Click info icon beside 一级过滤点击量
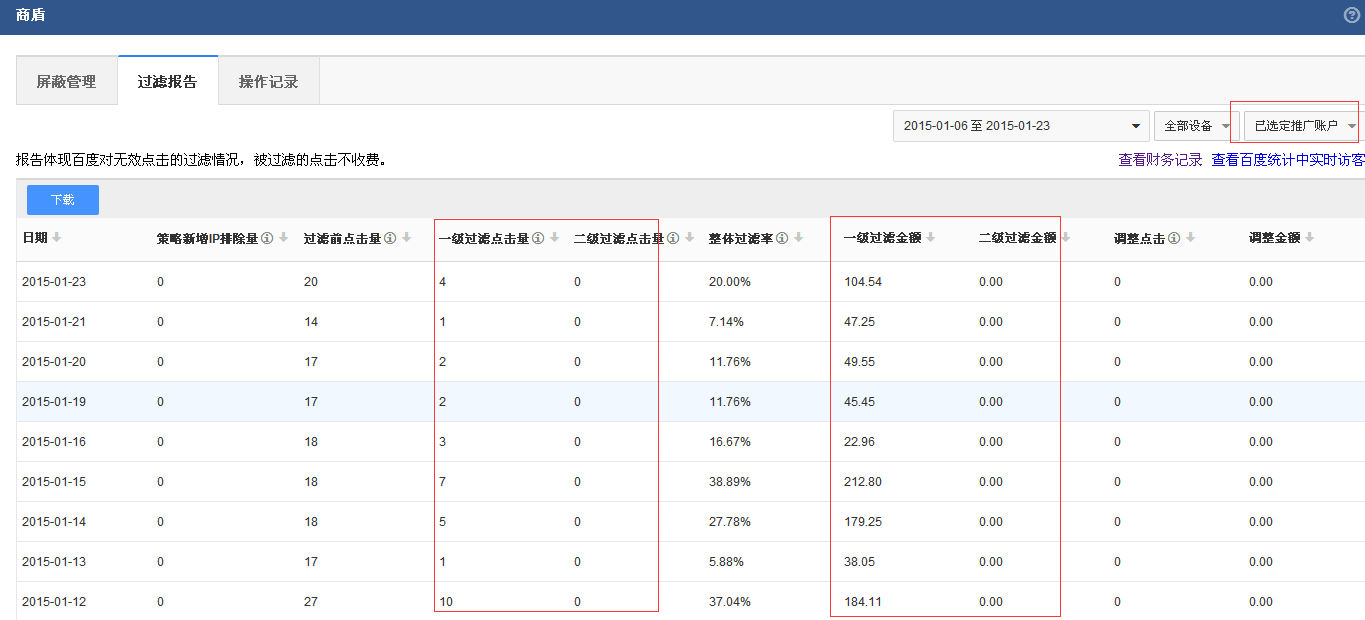Image resolution: width=1365 pixels, height=620 pixels. pos(537,238)
